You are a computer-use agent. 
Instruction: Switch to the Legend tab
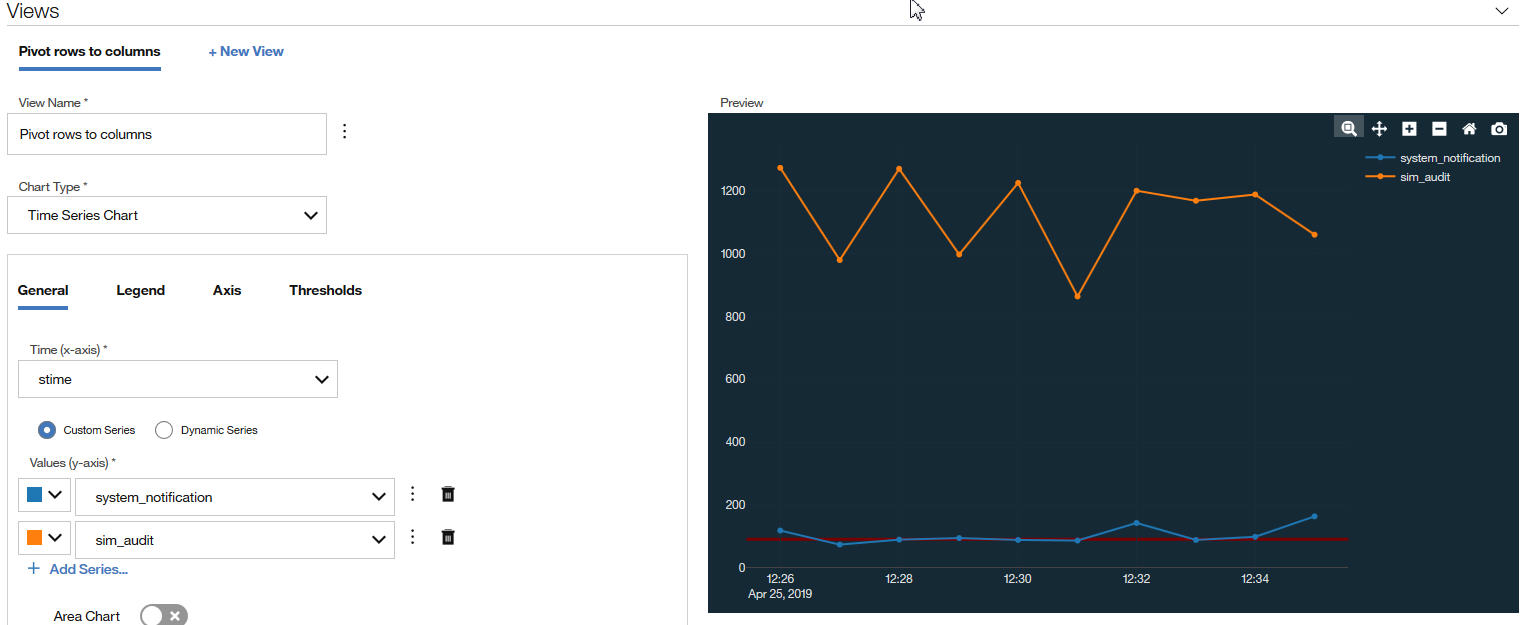[x=140, y=290]
